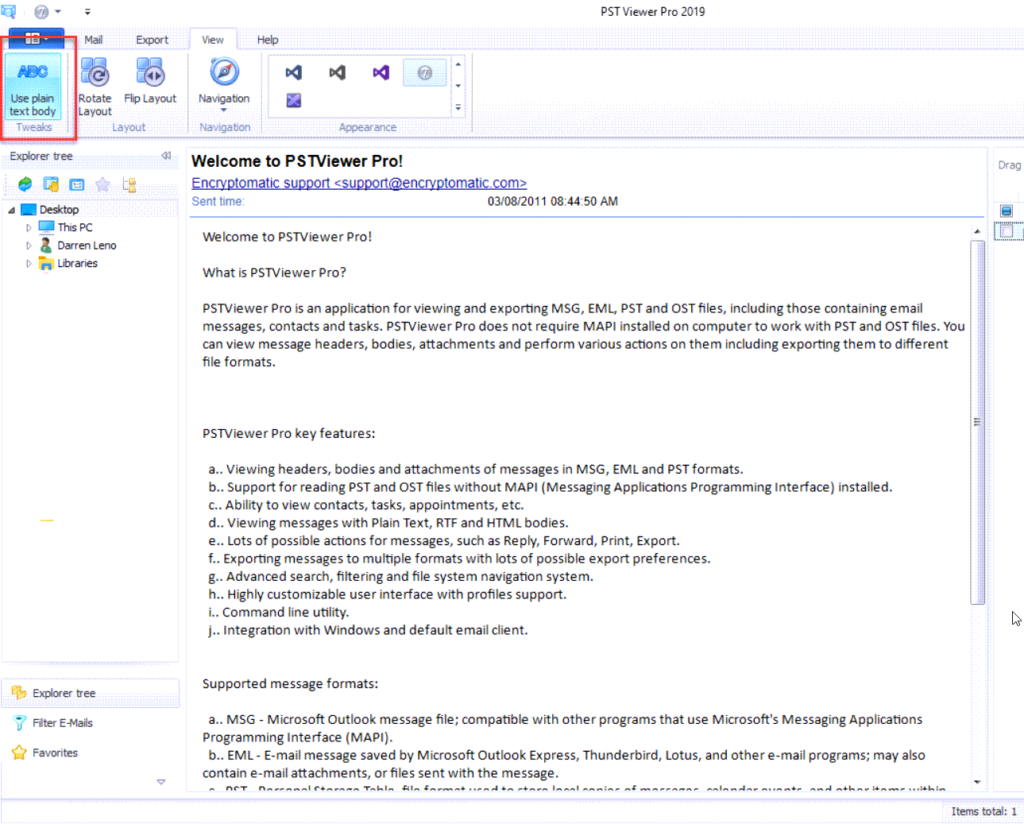The height and width of the screenshot is (824, 1024).
Task: Expand the This PC tree node
Action: coord(29,228)
